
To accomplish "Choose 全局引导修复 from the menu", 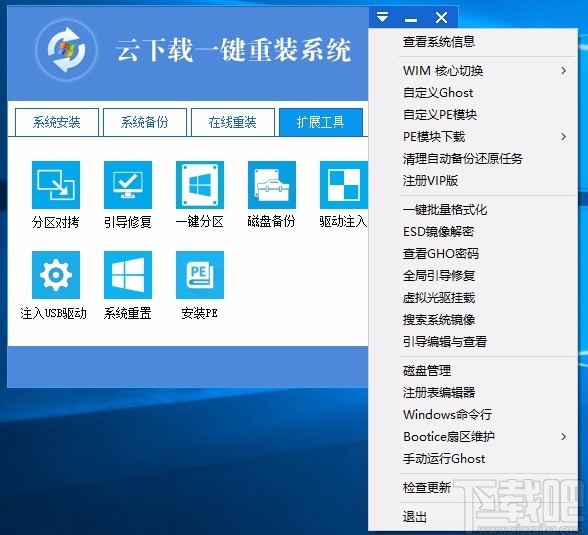I will (x=473, y=276).
